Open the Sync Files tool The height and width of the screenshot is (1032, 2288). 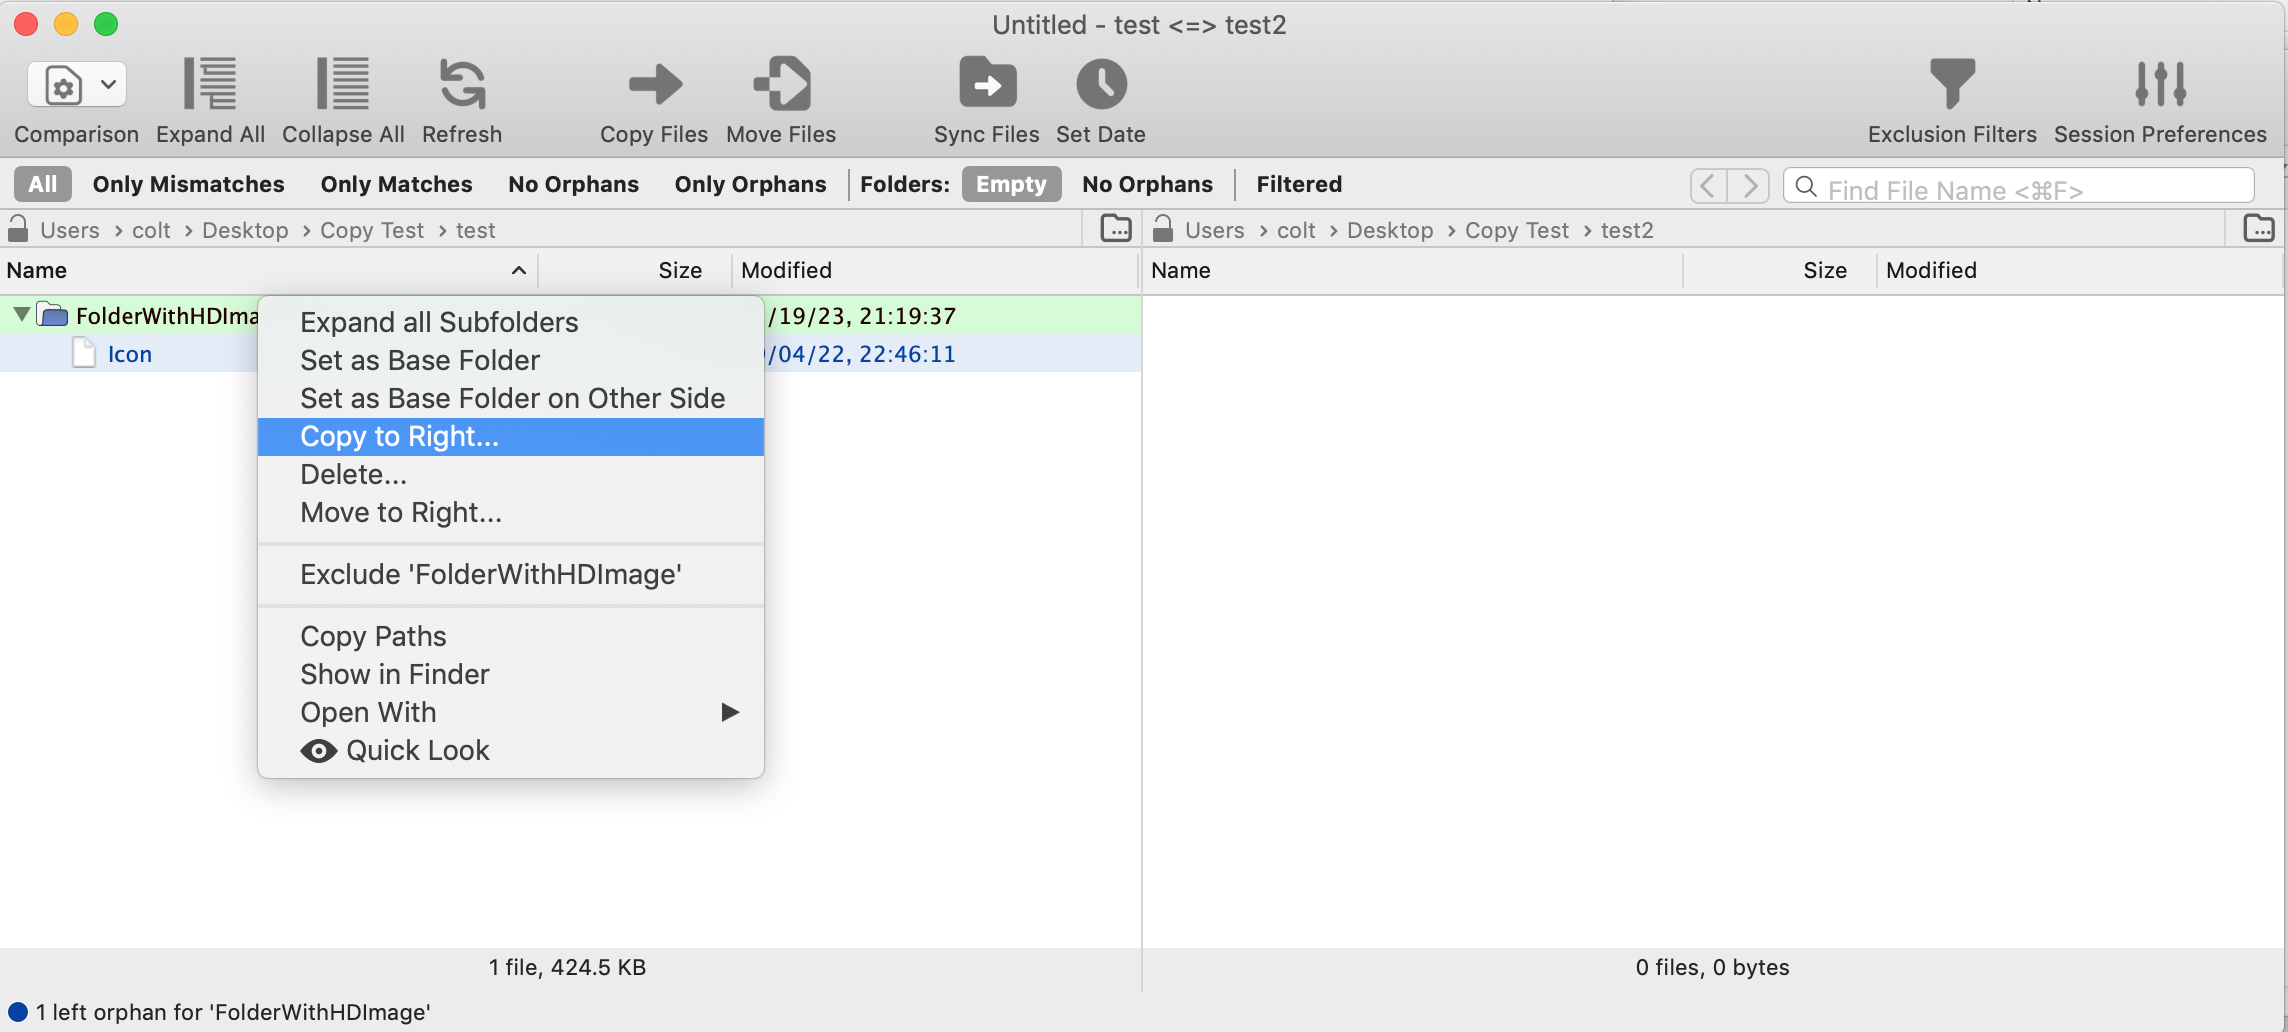click(986, 84)
